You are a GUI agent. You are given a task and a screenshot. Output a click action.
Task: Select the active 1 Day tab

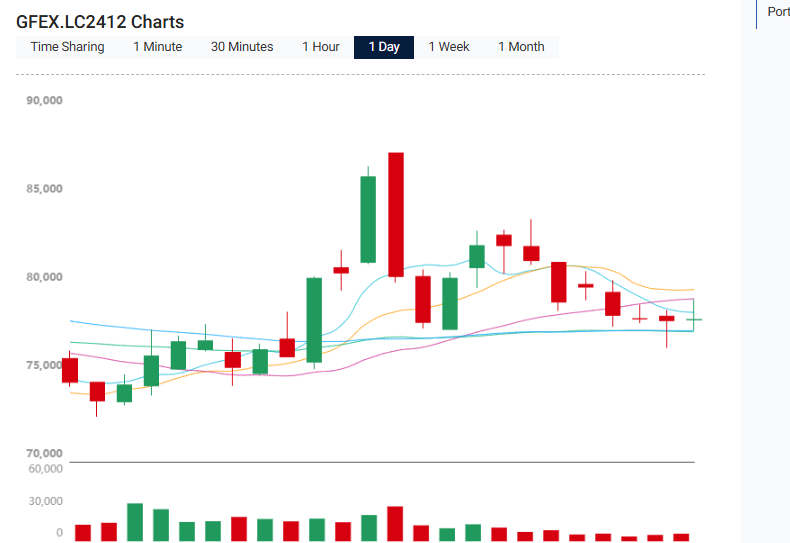pos(384,47)
